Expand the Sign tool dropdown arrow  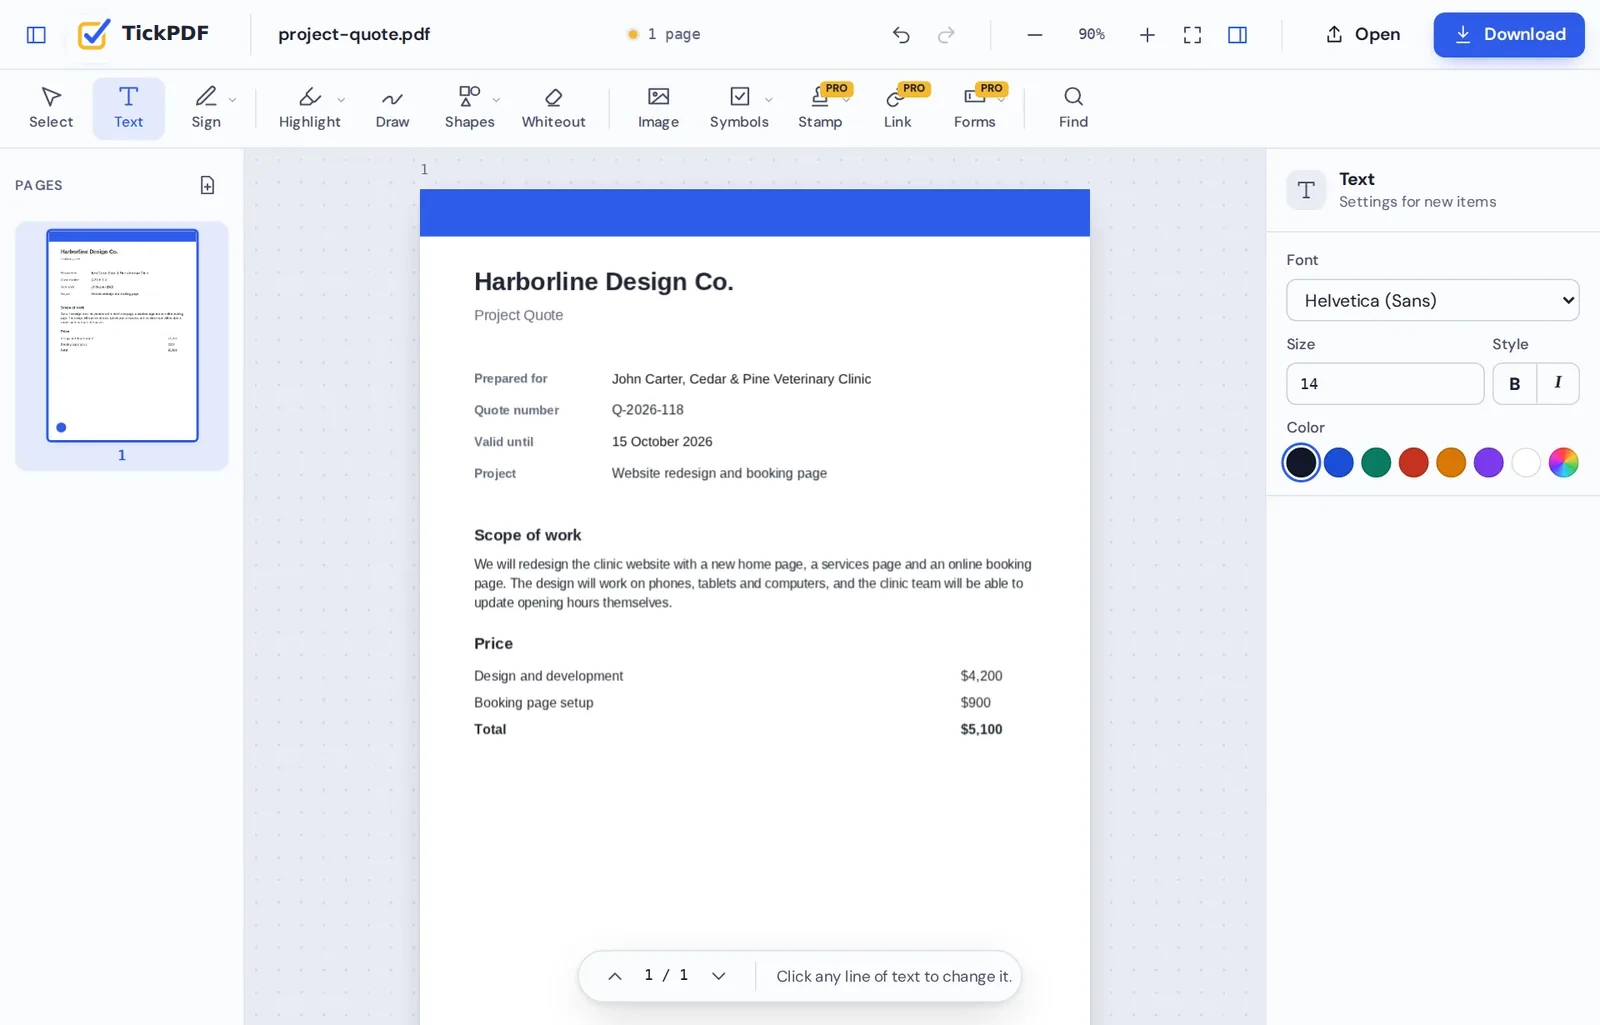233,100
